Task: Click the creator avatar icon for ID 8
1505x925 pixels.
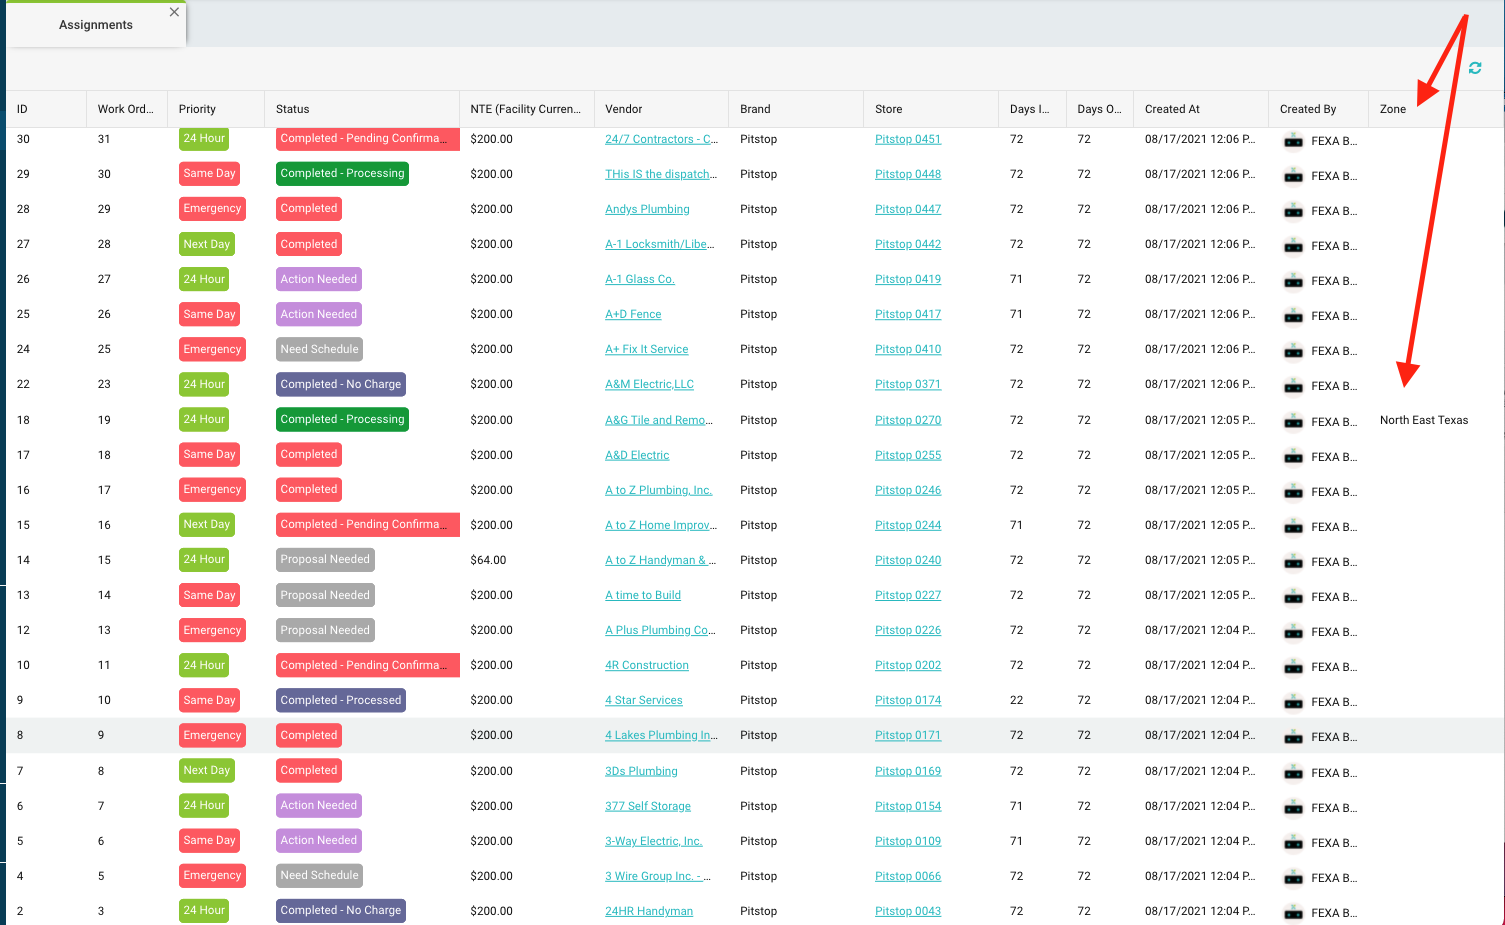Action: click(1293, 737)
